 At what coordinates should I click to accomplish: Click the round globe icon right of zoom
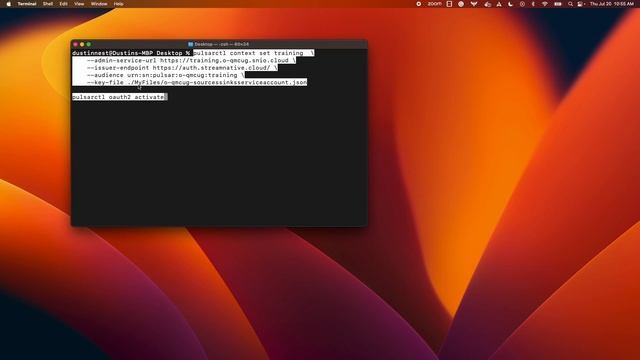pos(461,4)
